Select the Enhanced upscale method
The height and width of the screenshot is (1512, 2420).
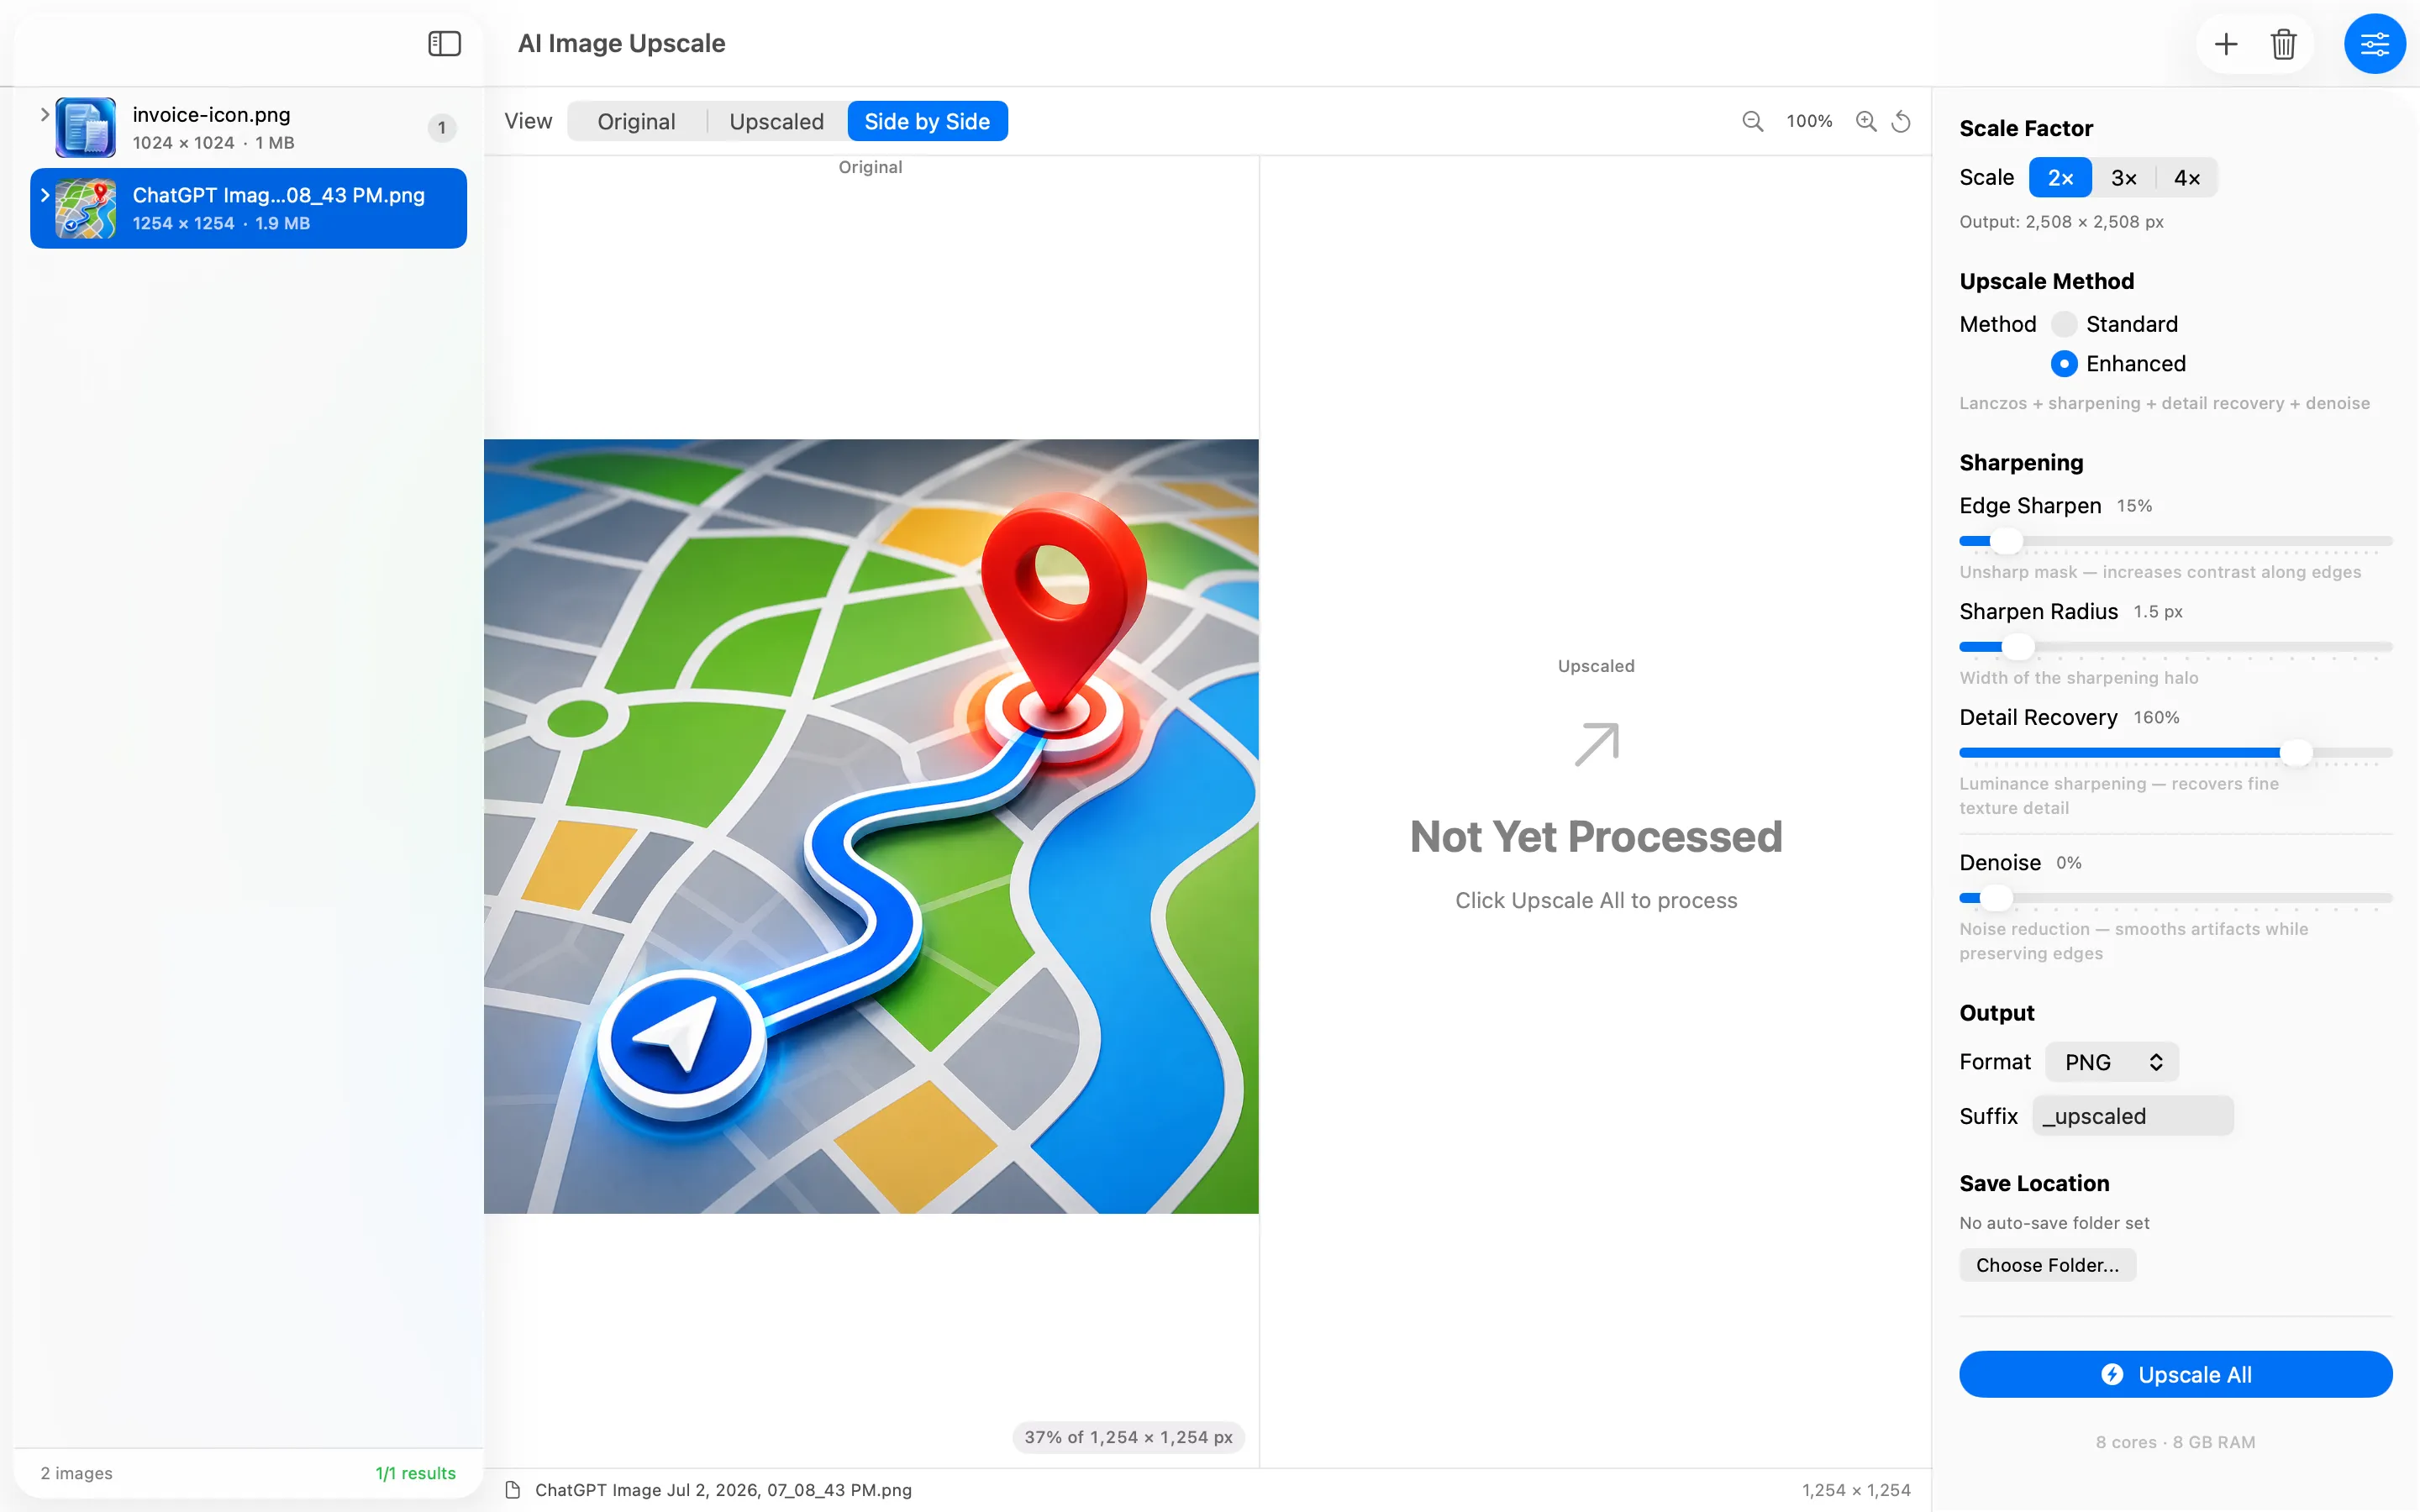coord(2064,363)
